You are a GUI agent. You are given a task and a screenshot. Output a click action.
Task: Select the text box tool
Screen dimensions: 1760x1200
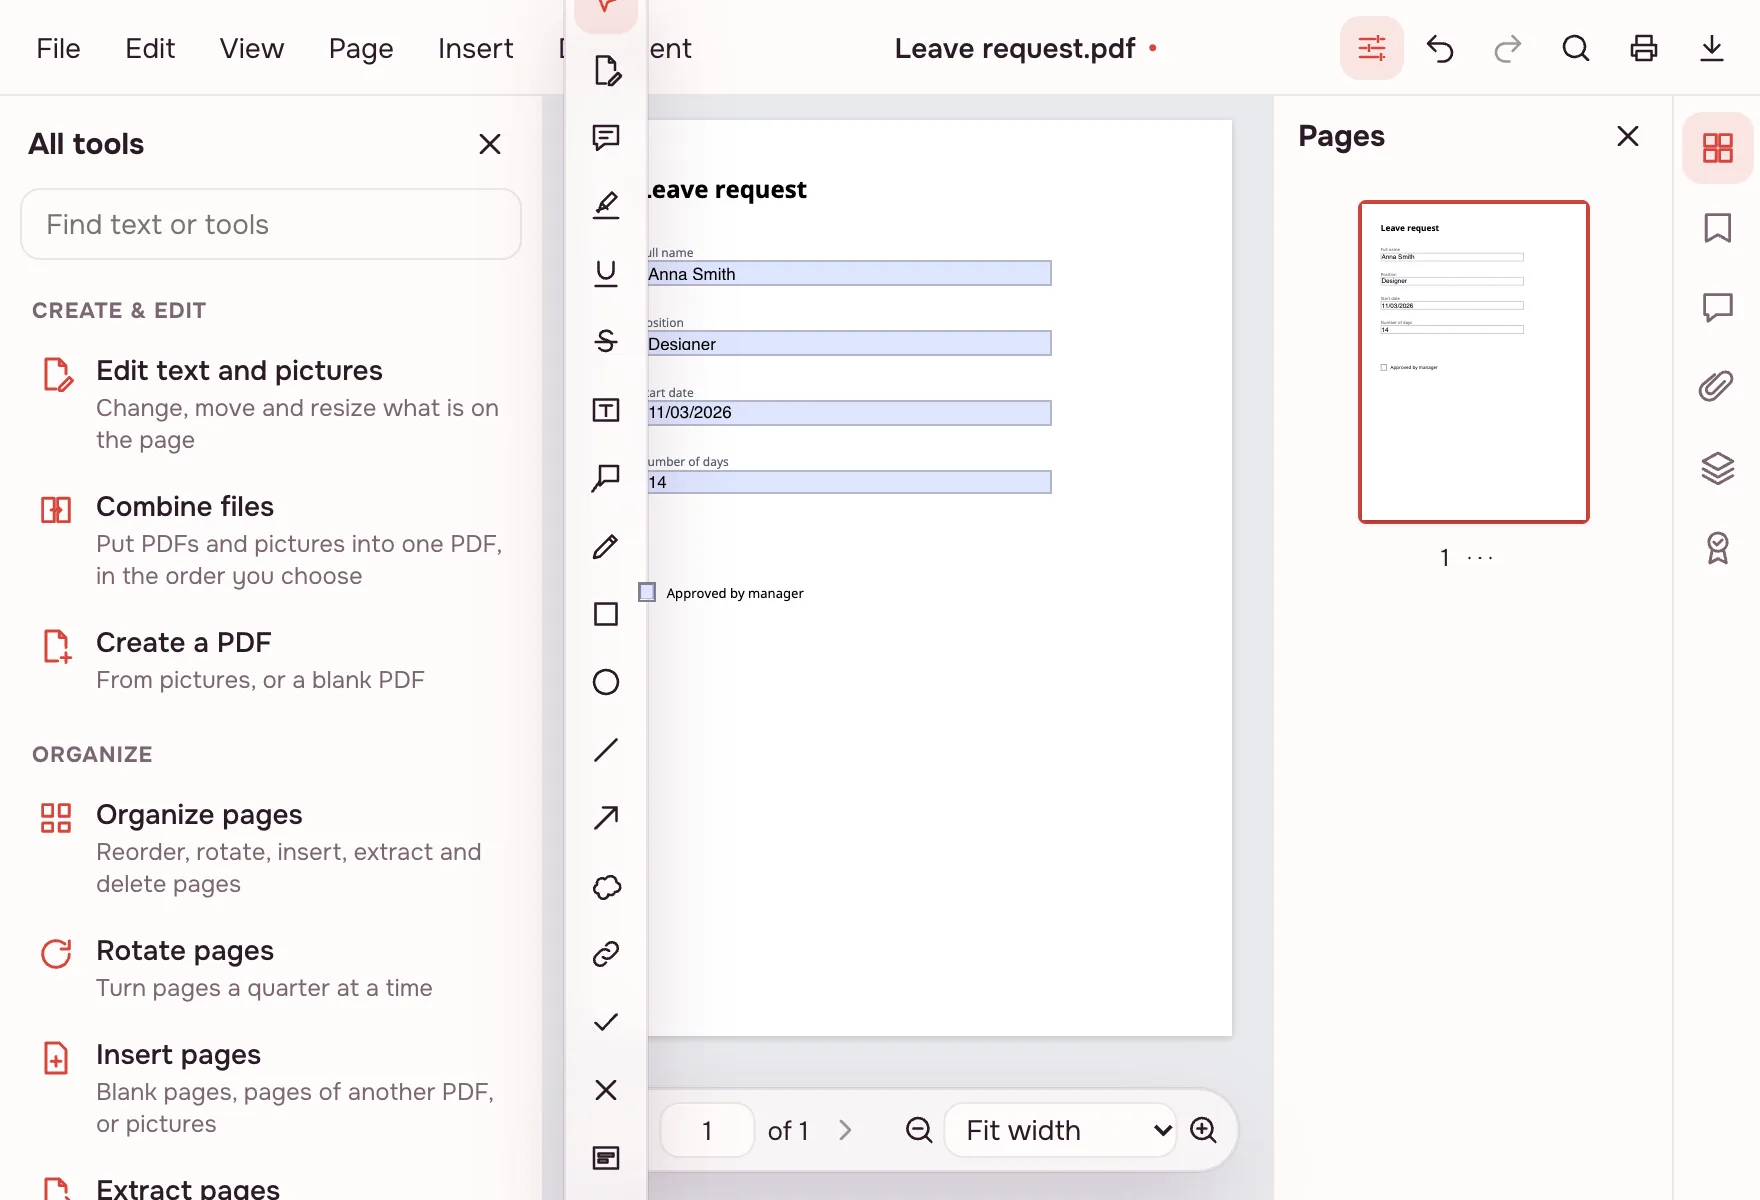[606, 410]
